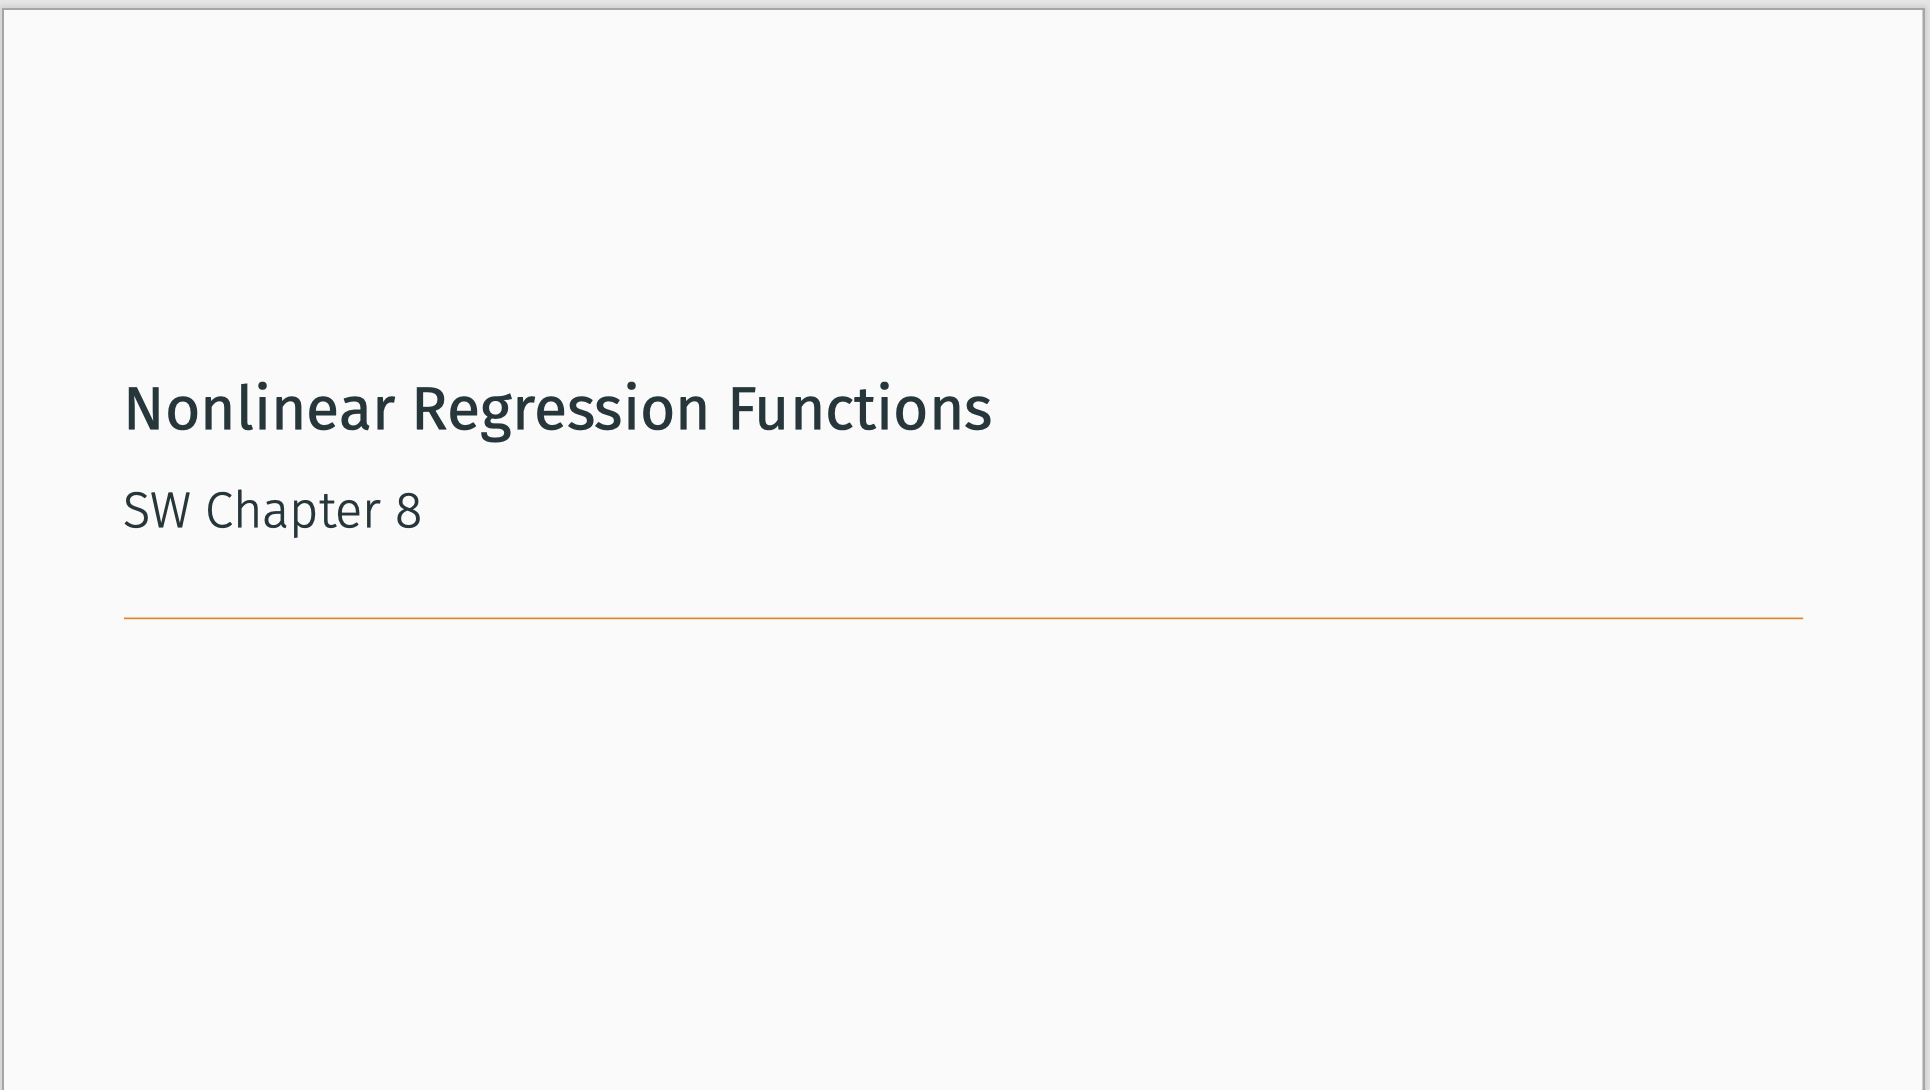
Task: Click the right end of the orange line
Action: coord(1798,618)
